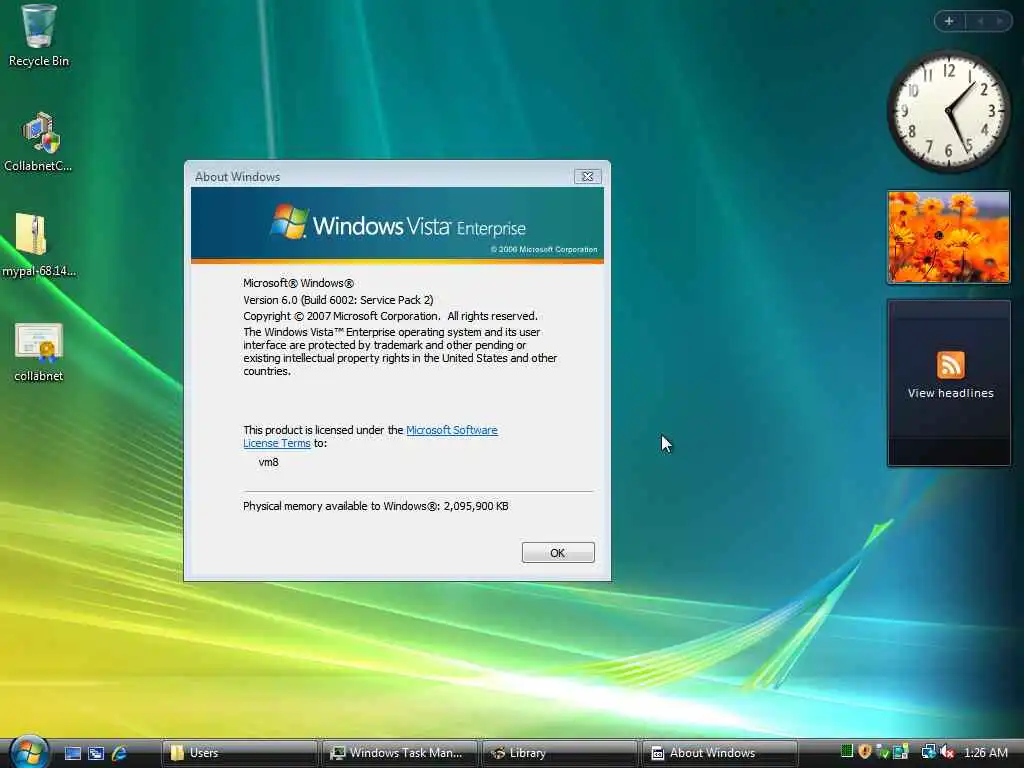Image resolution: width=1024 pixels, height=768 pixels.
Task: Click the Task Manager CPU meter tray icon
Action: tap(847, 751)
